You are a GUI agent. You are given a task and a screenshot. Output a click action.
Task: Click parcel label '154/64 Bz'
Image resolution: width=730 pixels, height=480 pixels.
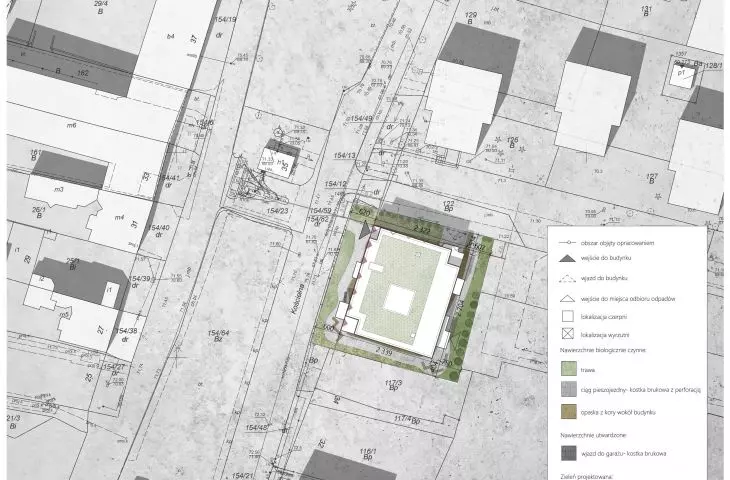tap(218, 336)
